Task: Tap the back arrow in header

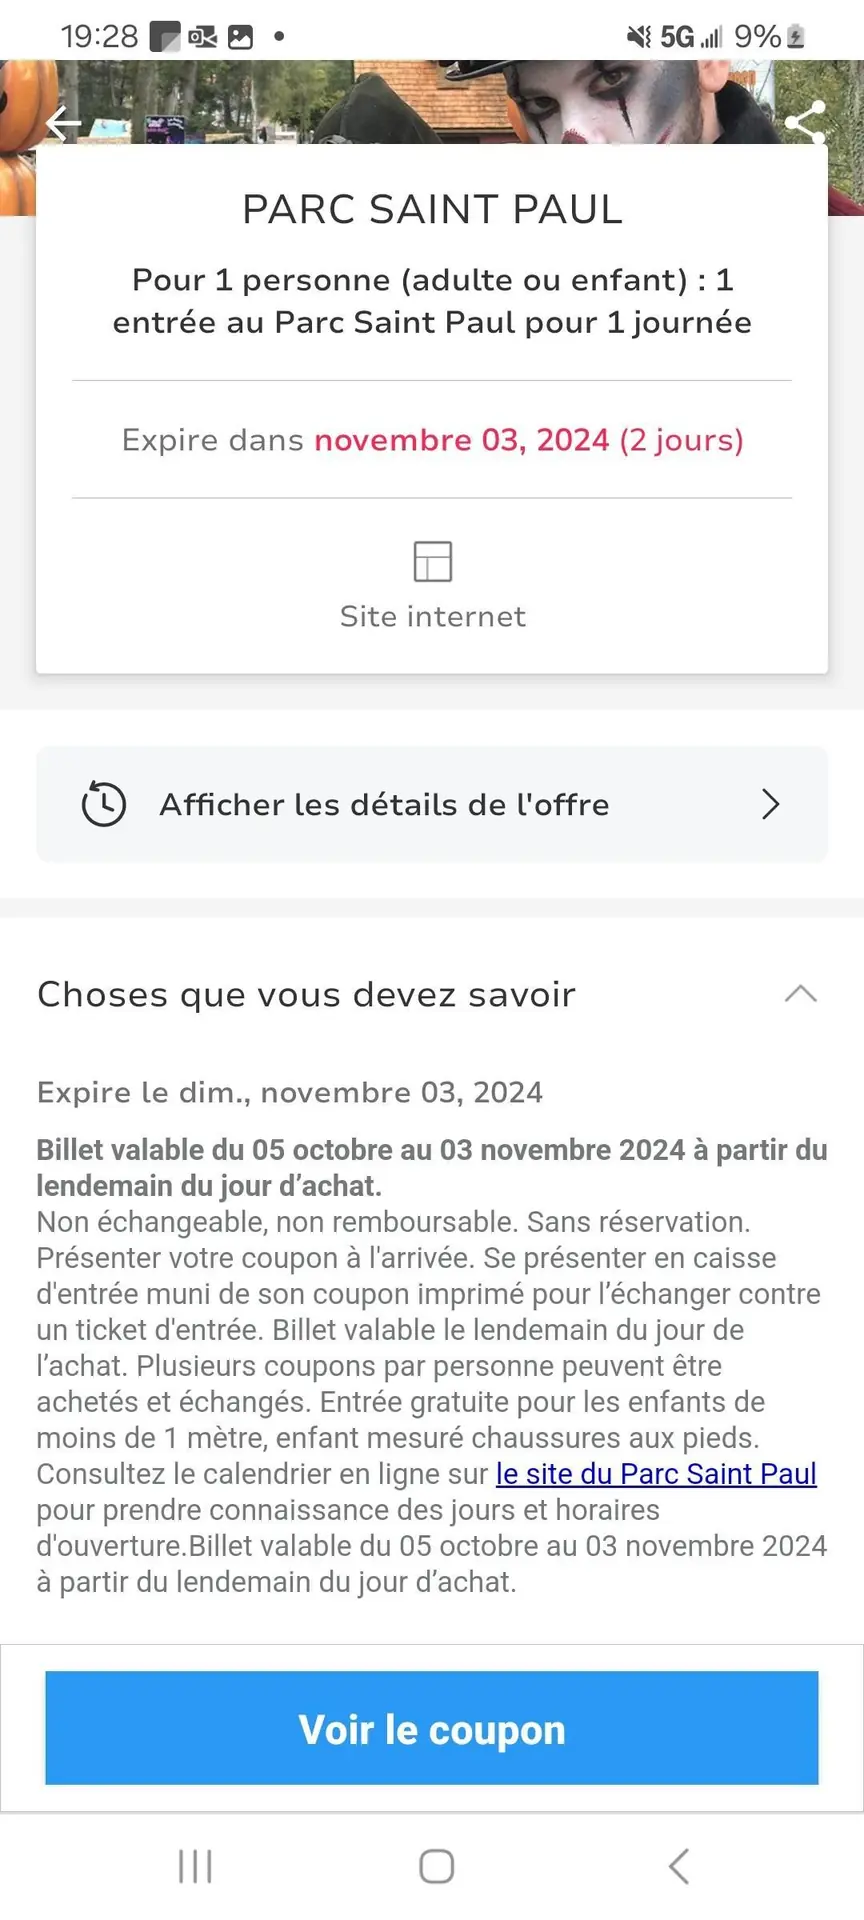Action: click(63, 124)
